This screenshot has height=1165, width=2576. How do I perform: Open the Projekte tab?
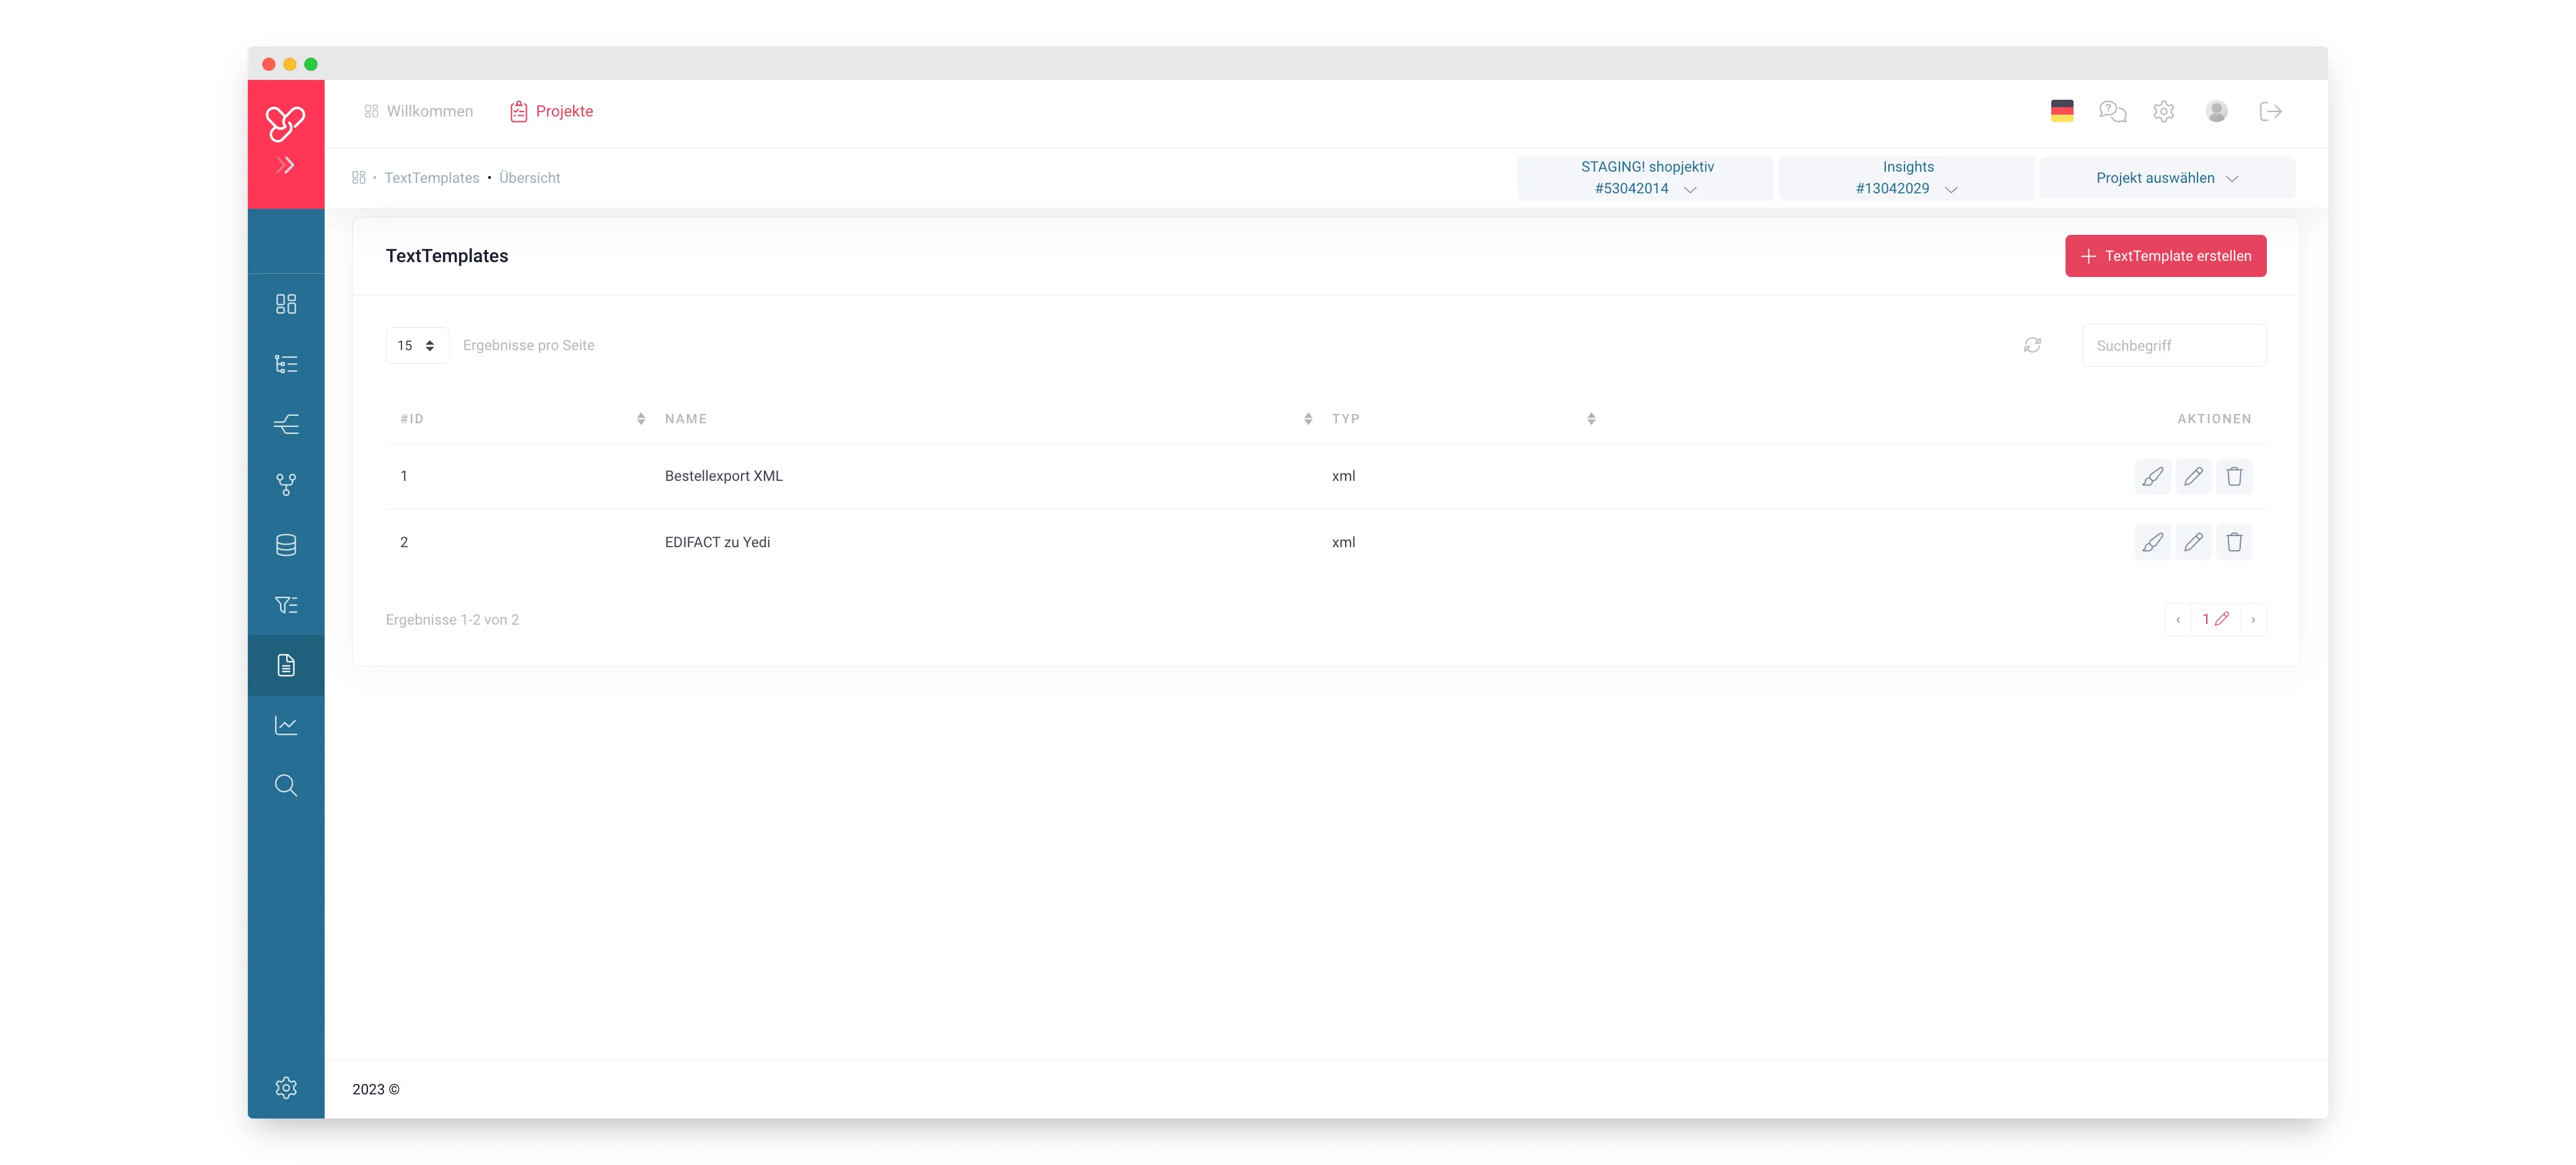pyautogui.click(x=551, y=111)
